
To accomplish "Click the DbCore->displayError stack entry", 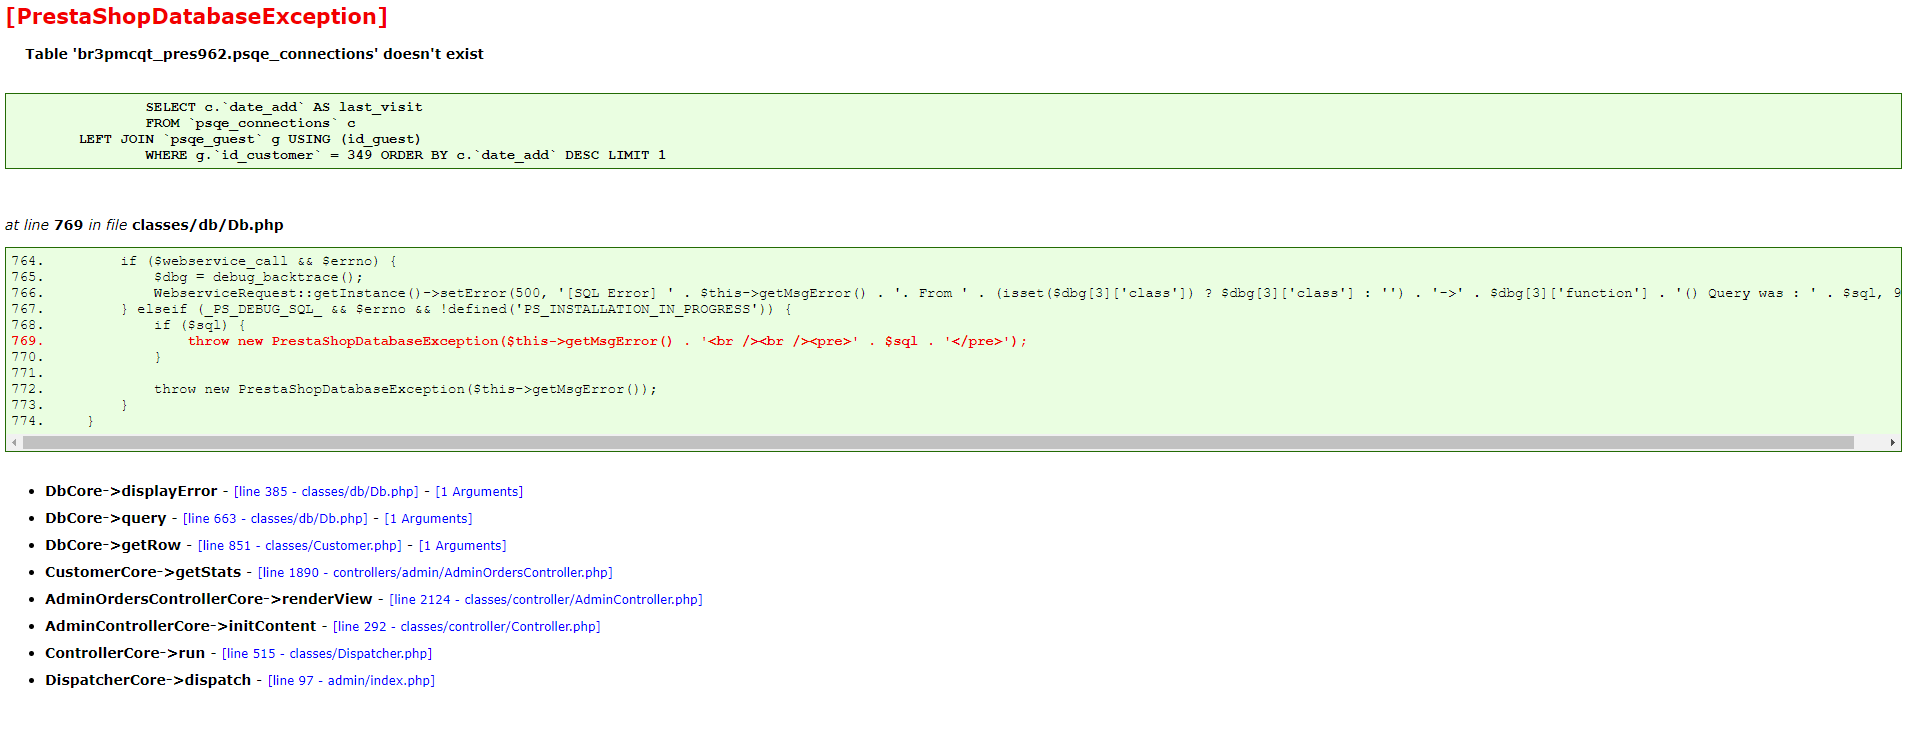I will coord(131,492).
